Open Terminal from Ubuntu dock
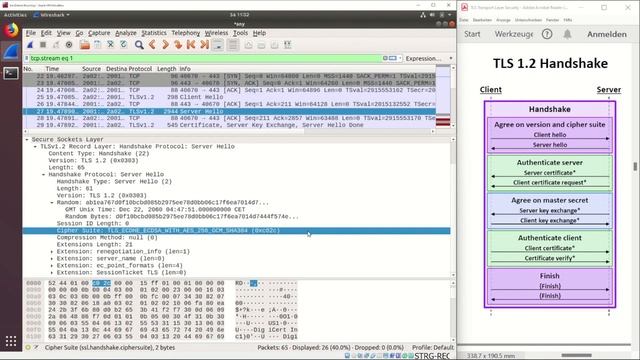The width and height of the screenshot is (640, 360). (11, 73)
